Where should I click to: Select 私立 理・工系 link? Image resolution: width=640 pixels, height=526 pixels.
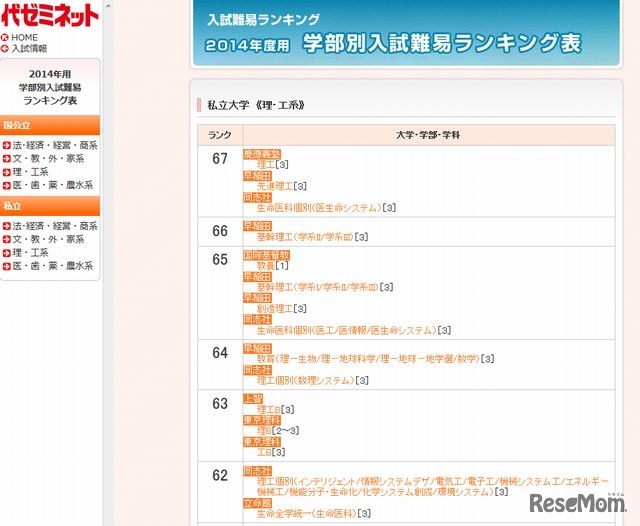tap(30, 253)
